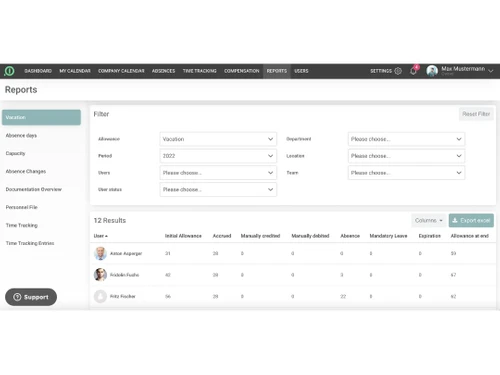The image size is (500, 375).
Task: Go to Dashboard in the top menu
Action: [x=38, y=71]
